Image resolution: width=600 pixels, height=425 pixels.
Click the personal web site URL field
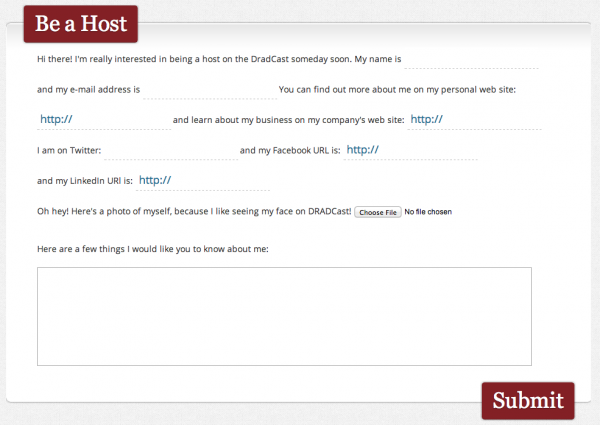pyautogui.click(x=104, y=120)
